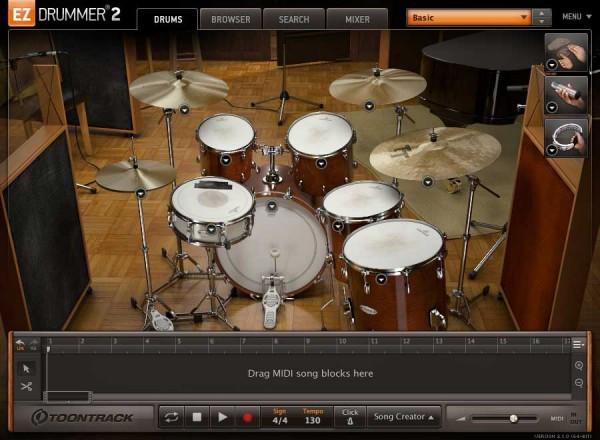
Task: Click the Drag MIDI song blocks area
Action: point(310,373)
